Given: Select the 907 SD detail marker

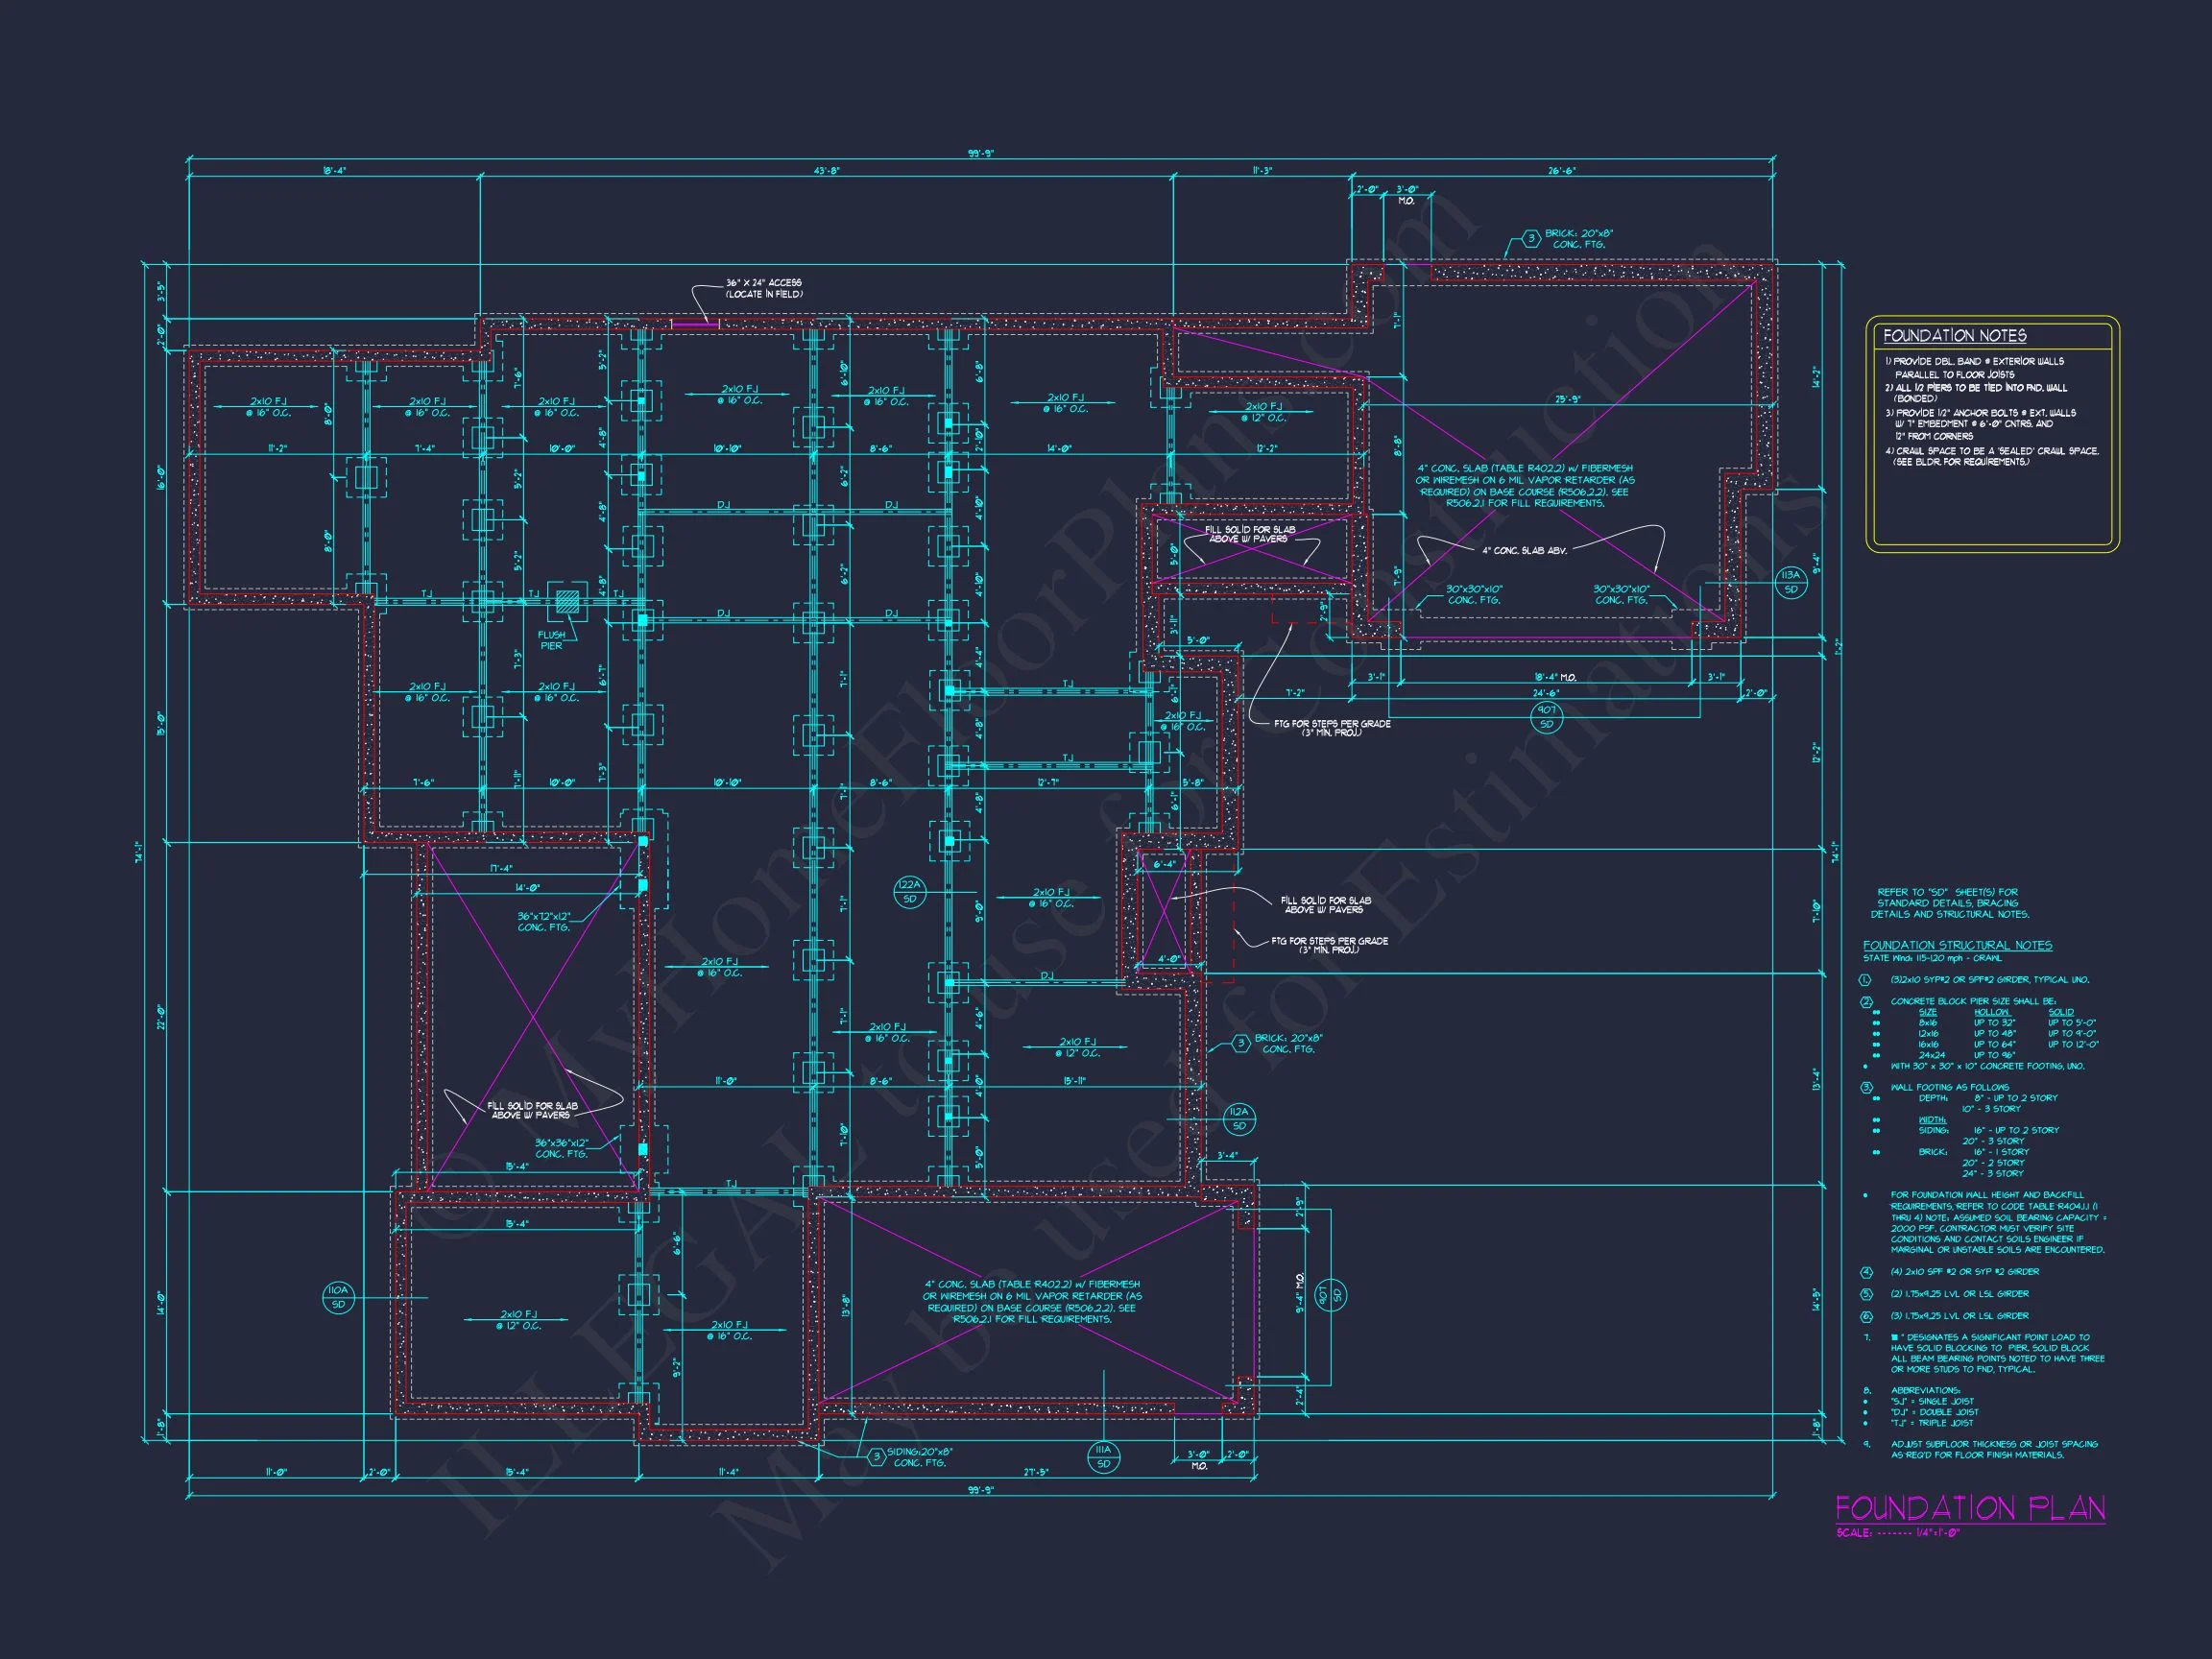Looking at the screenshot, I should pos(1546,716).
